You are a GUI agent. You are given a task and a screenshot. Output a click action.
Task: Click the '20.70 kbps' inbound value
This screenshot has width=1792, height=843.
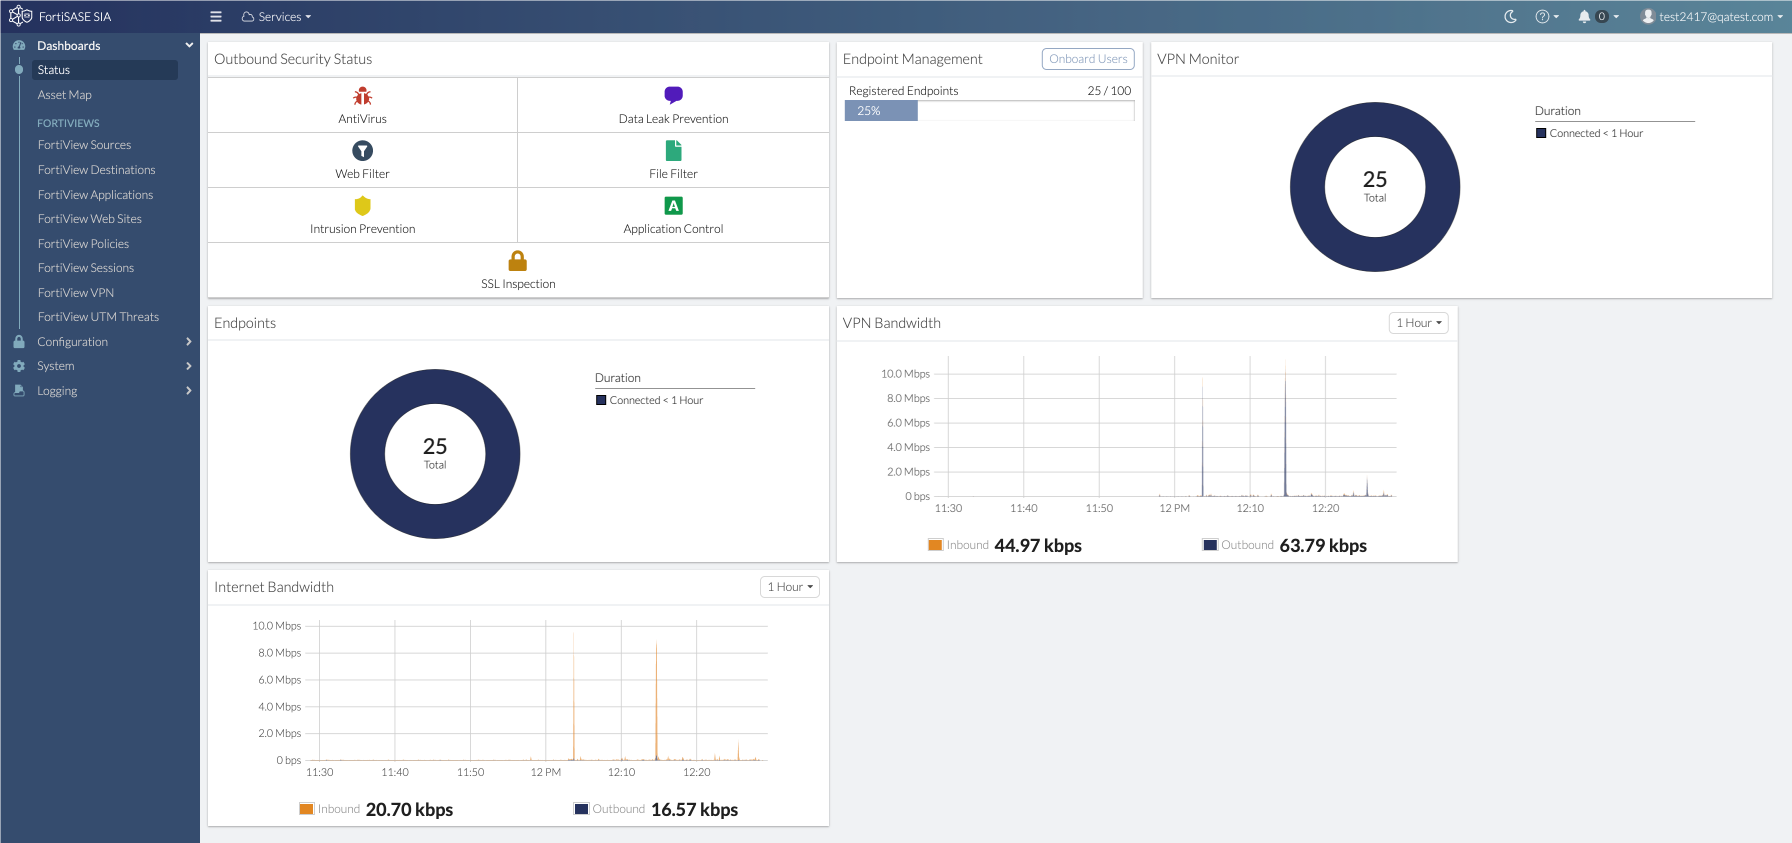[409, 810]
